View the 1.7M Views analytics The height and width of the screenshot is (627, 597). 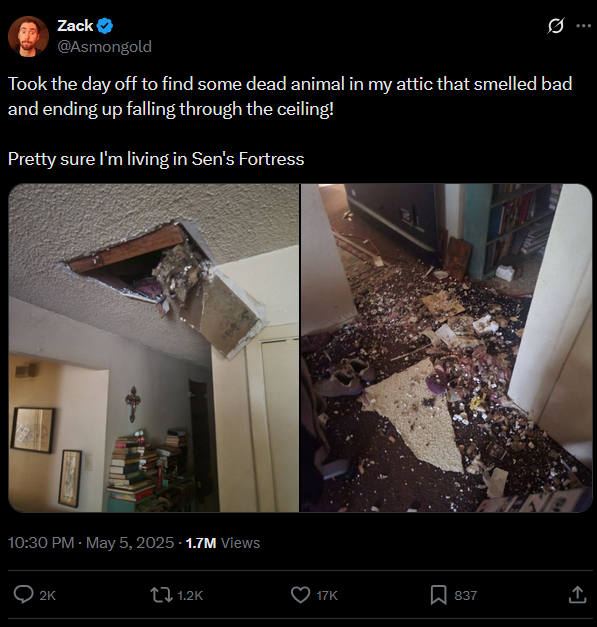point(223,543)
